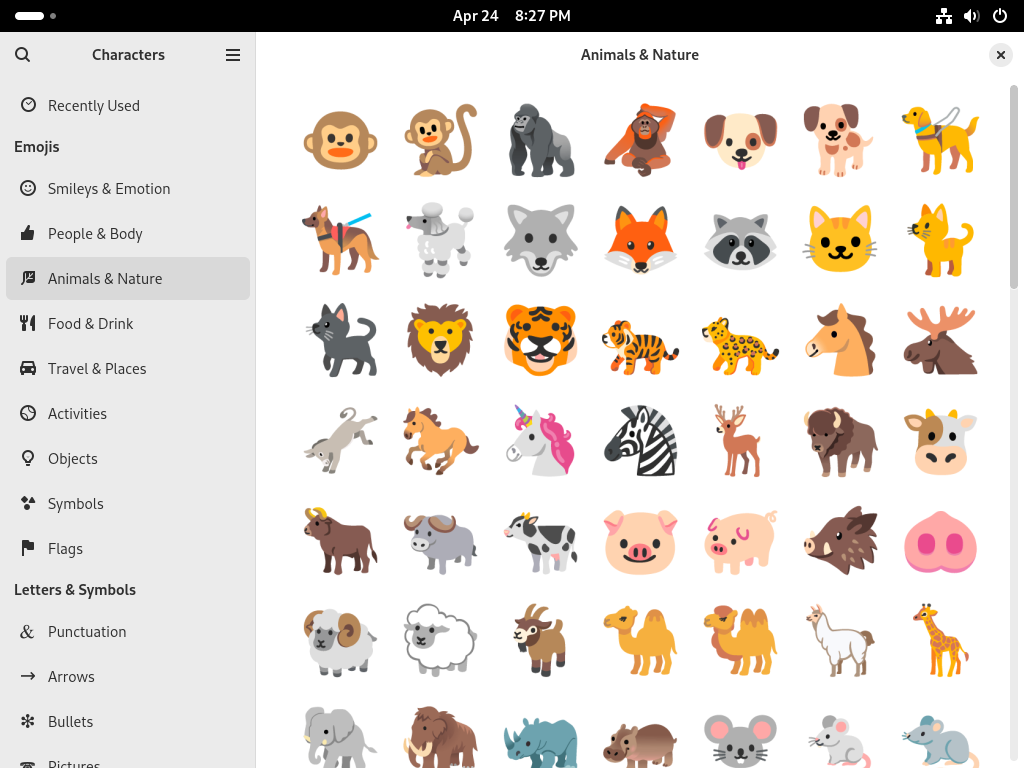Open Punctuation under Letters & Symbols
1024x768 pixels.
pyautogui.click(x=128, y=632)
